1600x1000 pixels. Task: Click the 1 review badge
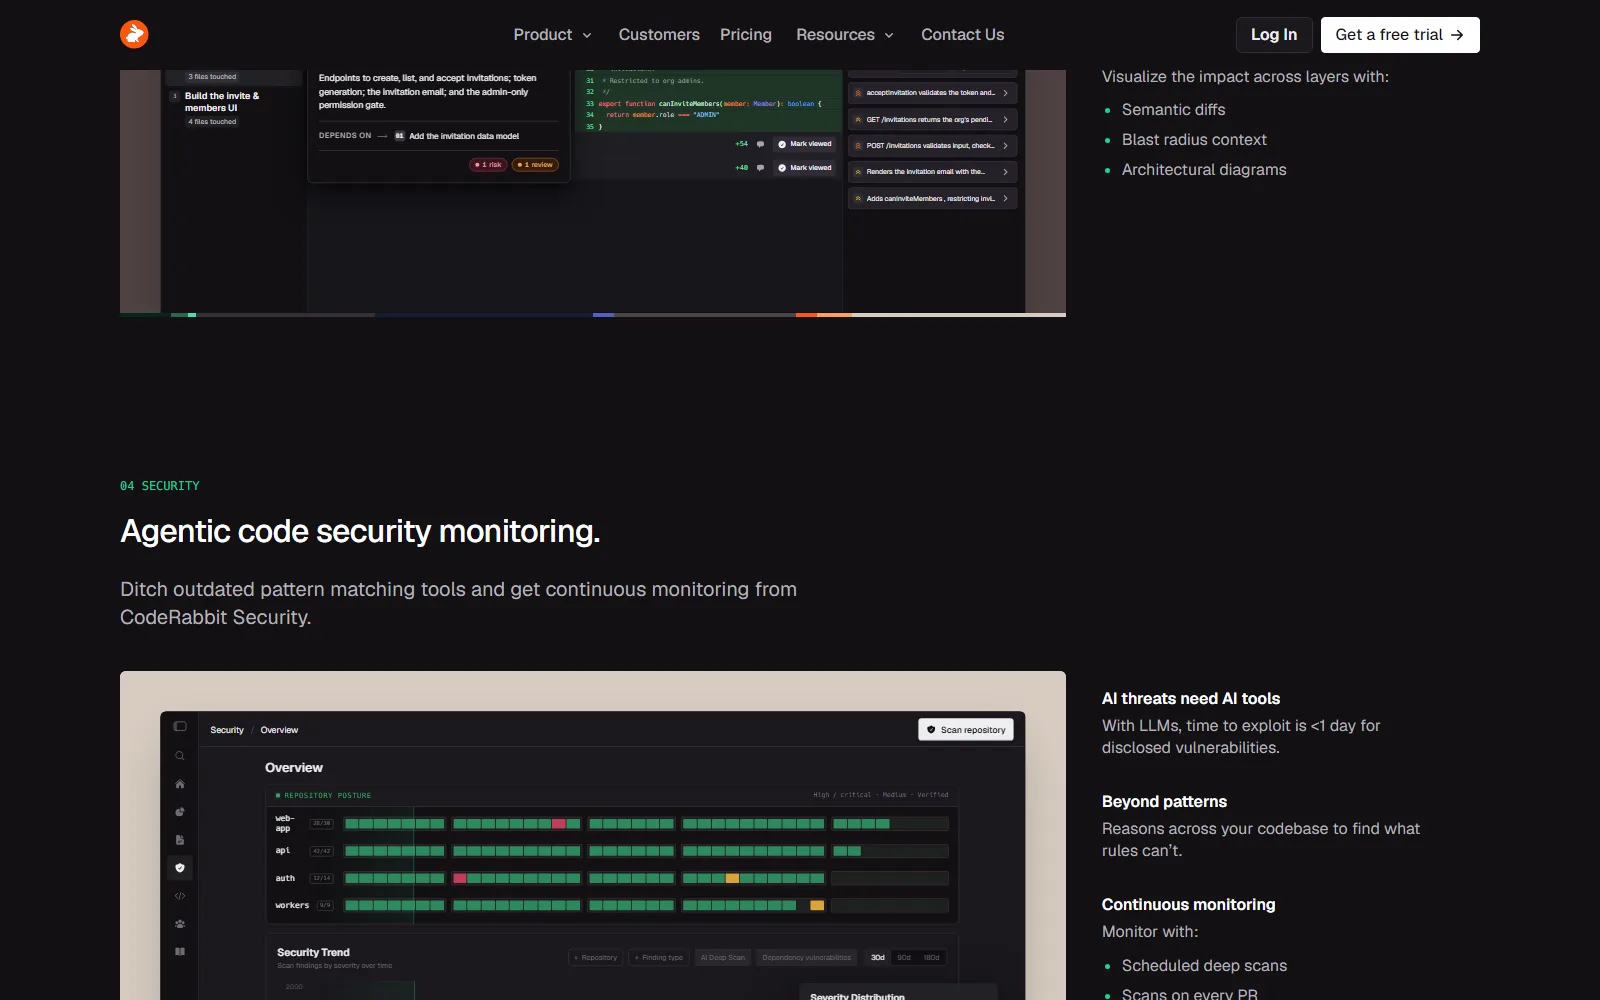(535, 165)
